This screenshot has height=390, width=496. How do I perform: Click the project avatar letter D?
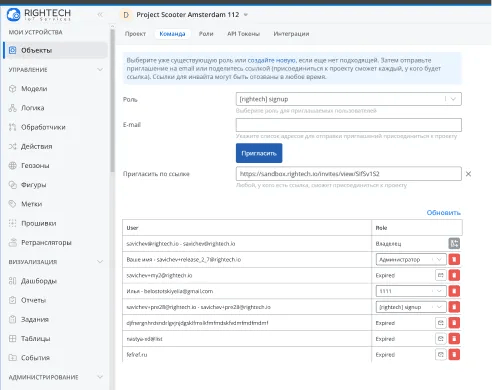126,15
